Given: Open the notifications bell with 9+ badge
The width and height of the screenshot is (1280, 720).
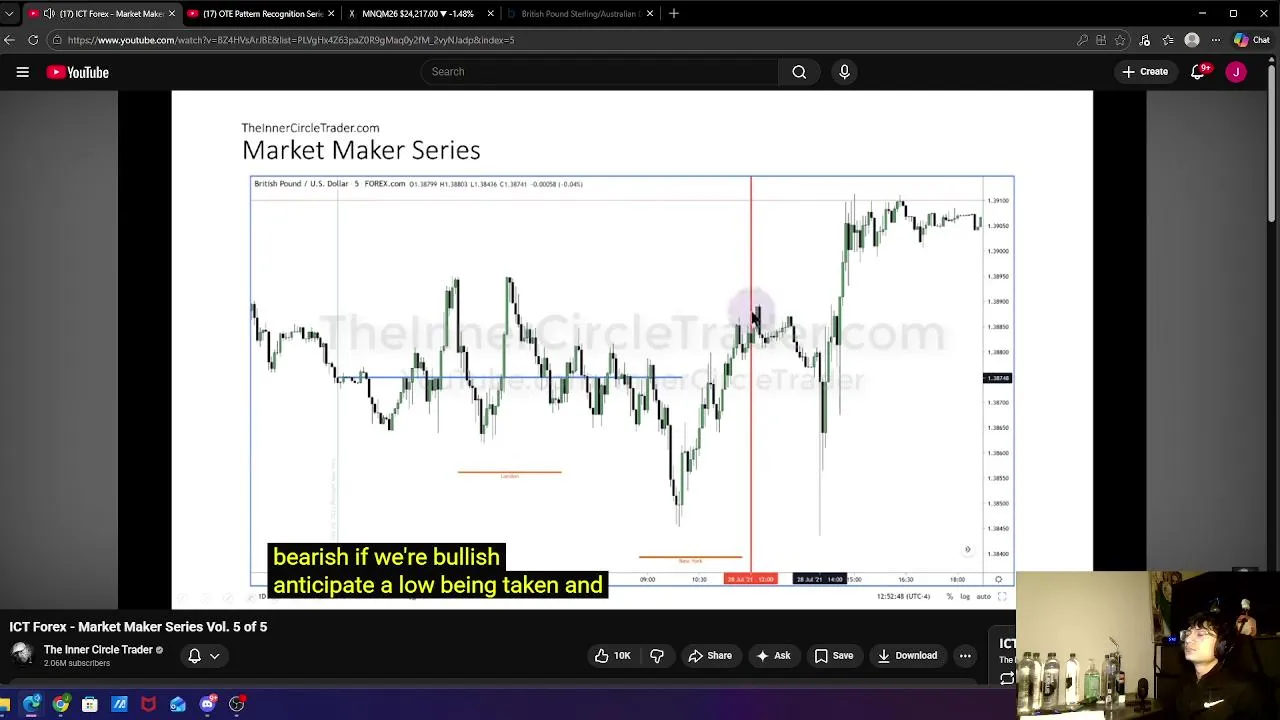Looking at the screenshot, I should [x=1198, y=72].
